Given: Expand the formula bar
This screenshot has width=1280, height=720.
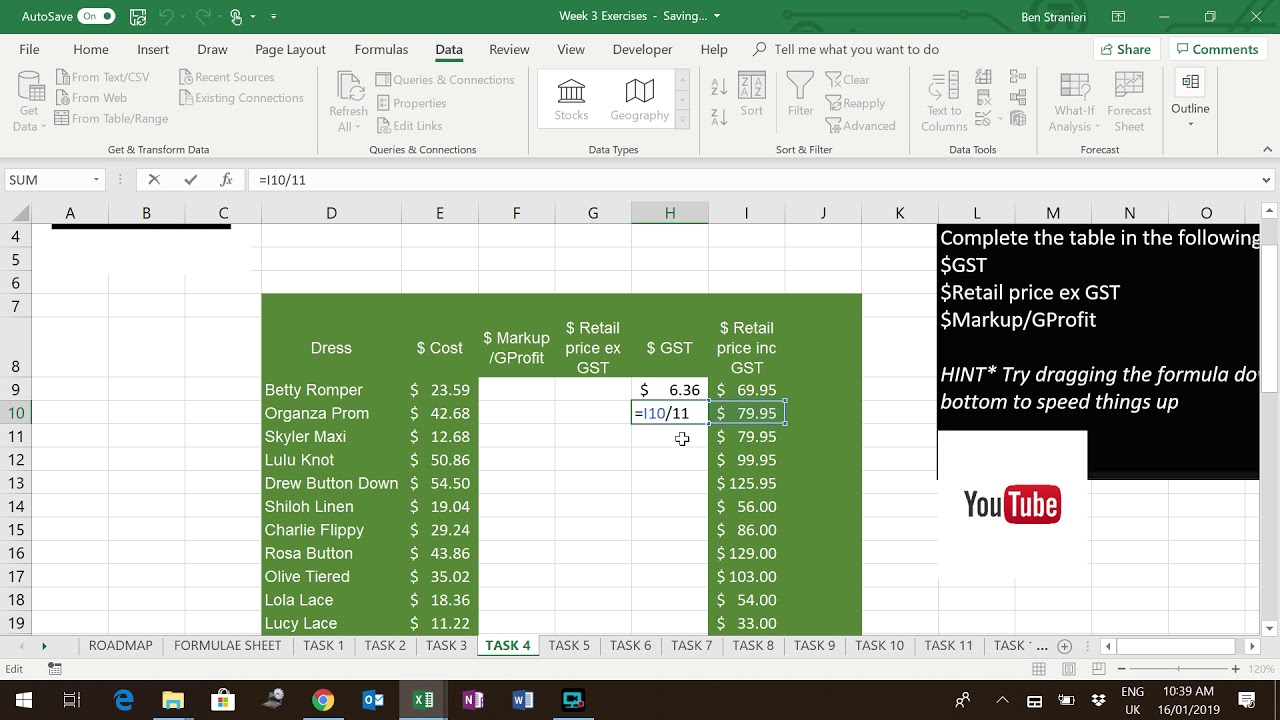Looking at the screenshot, I should pos(1267,180).
